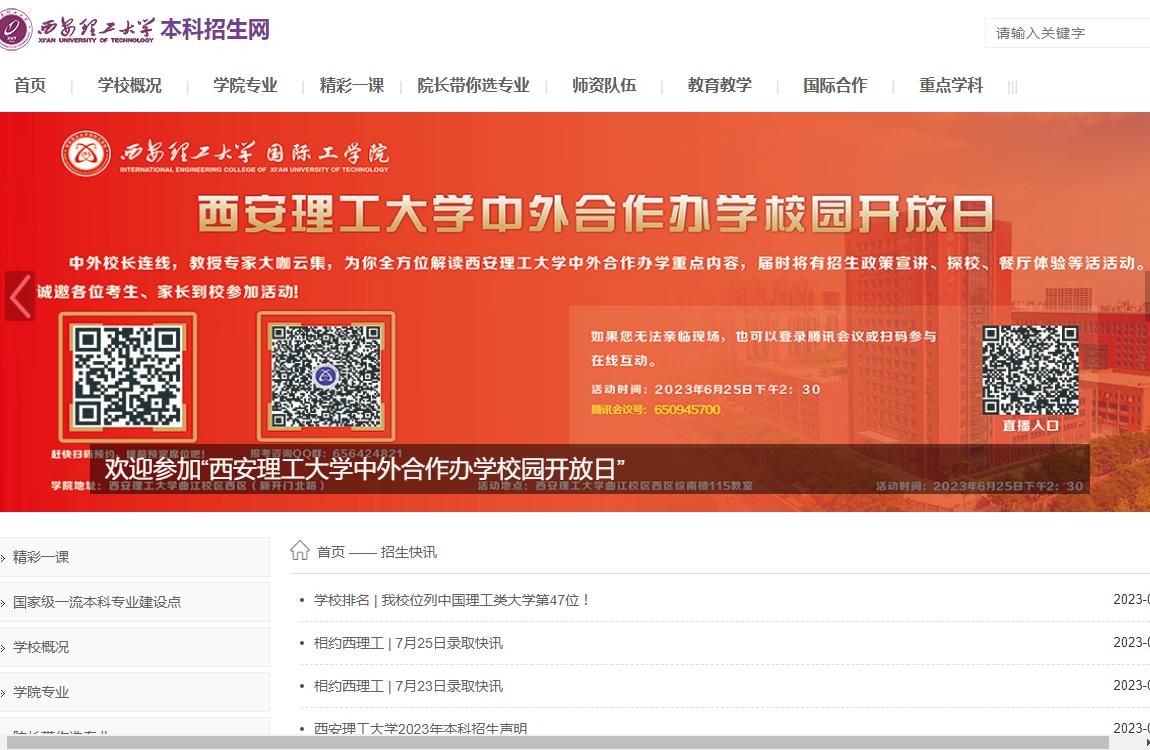The image size is (1150, 750).
Task: Click the QQ group QR code in banner
Action: coord(326,376)
